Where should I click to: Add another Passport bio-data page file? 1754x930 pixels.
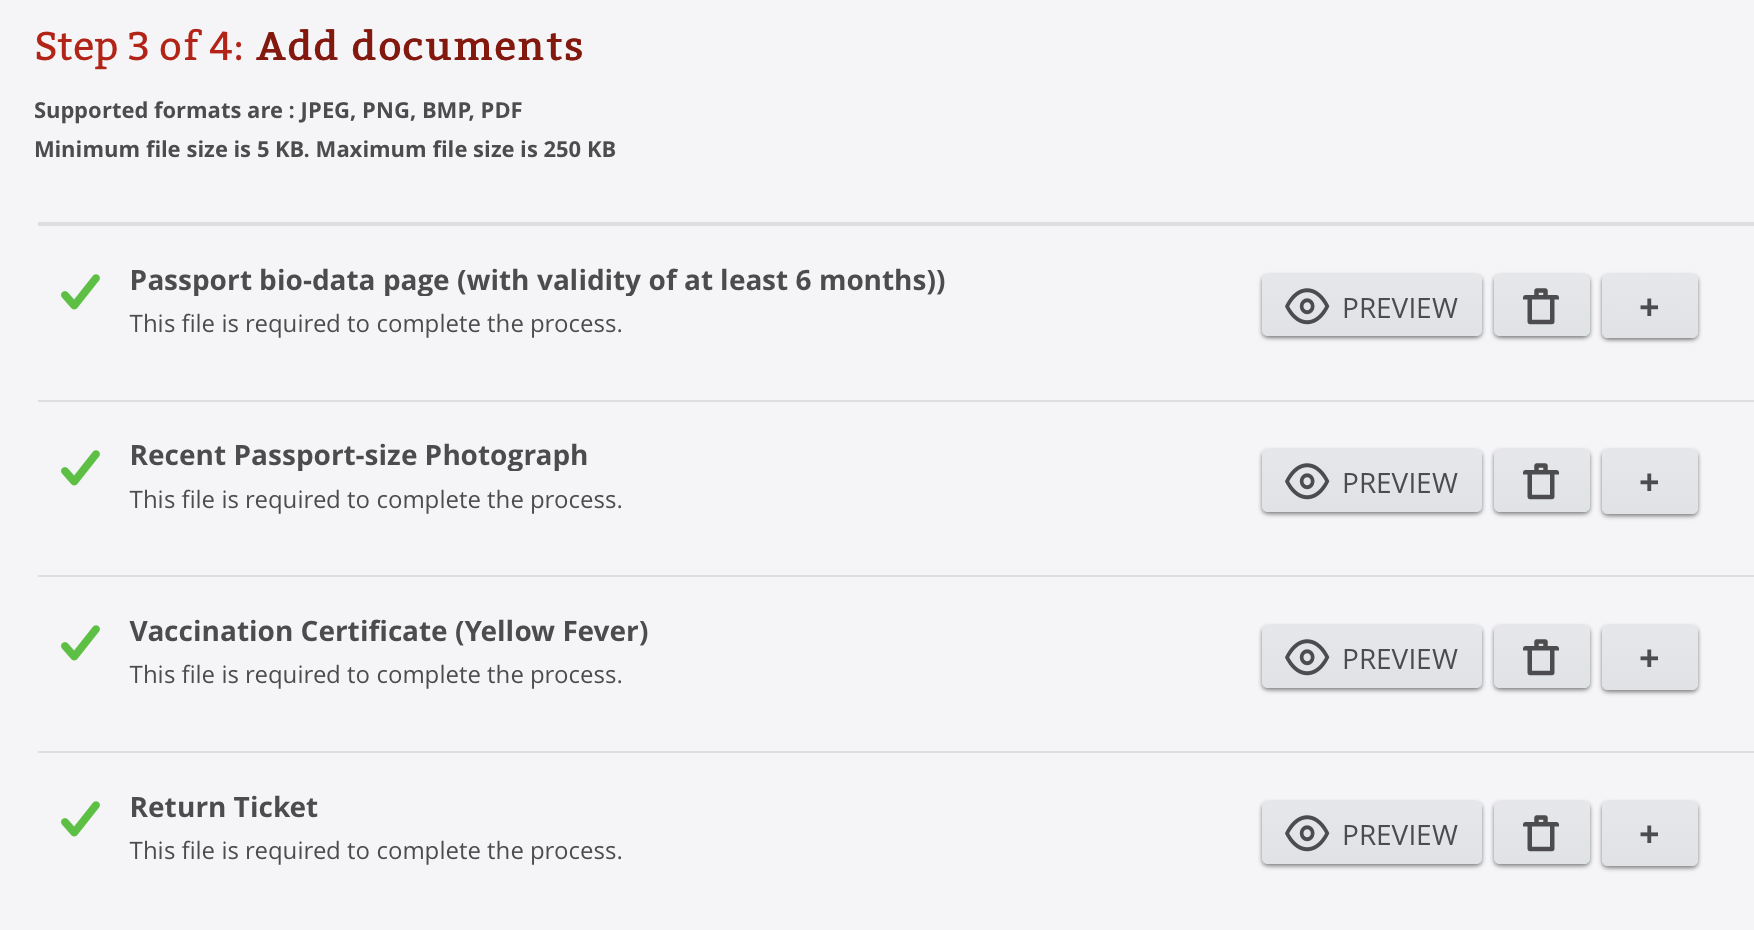pyautogui.click(x=1649, y=306)
